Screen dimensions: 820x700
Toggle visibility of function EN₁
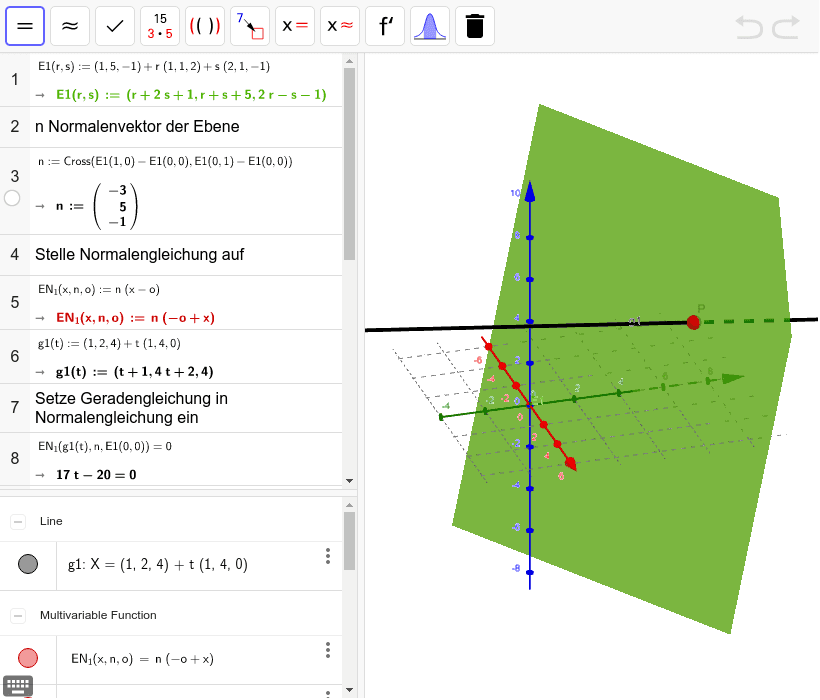(x=28, y=658)
